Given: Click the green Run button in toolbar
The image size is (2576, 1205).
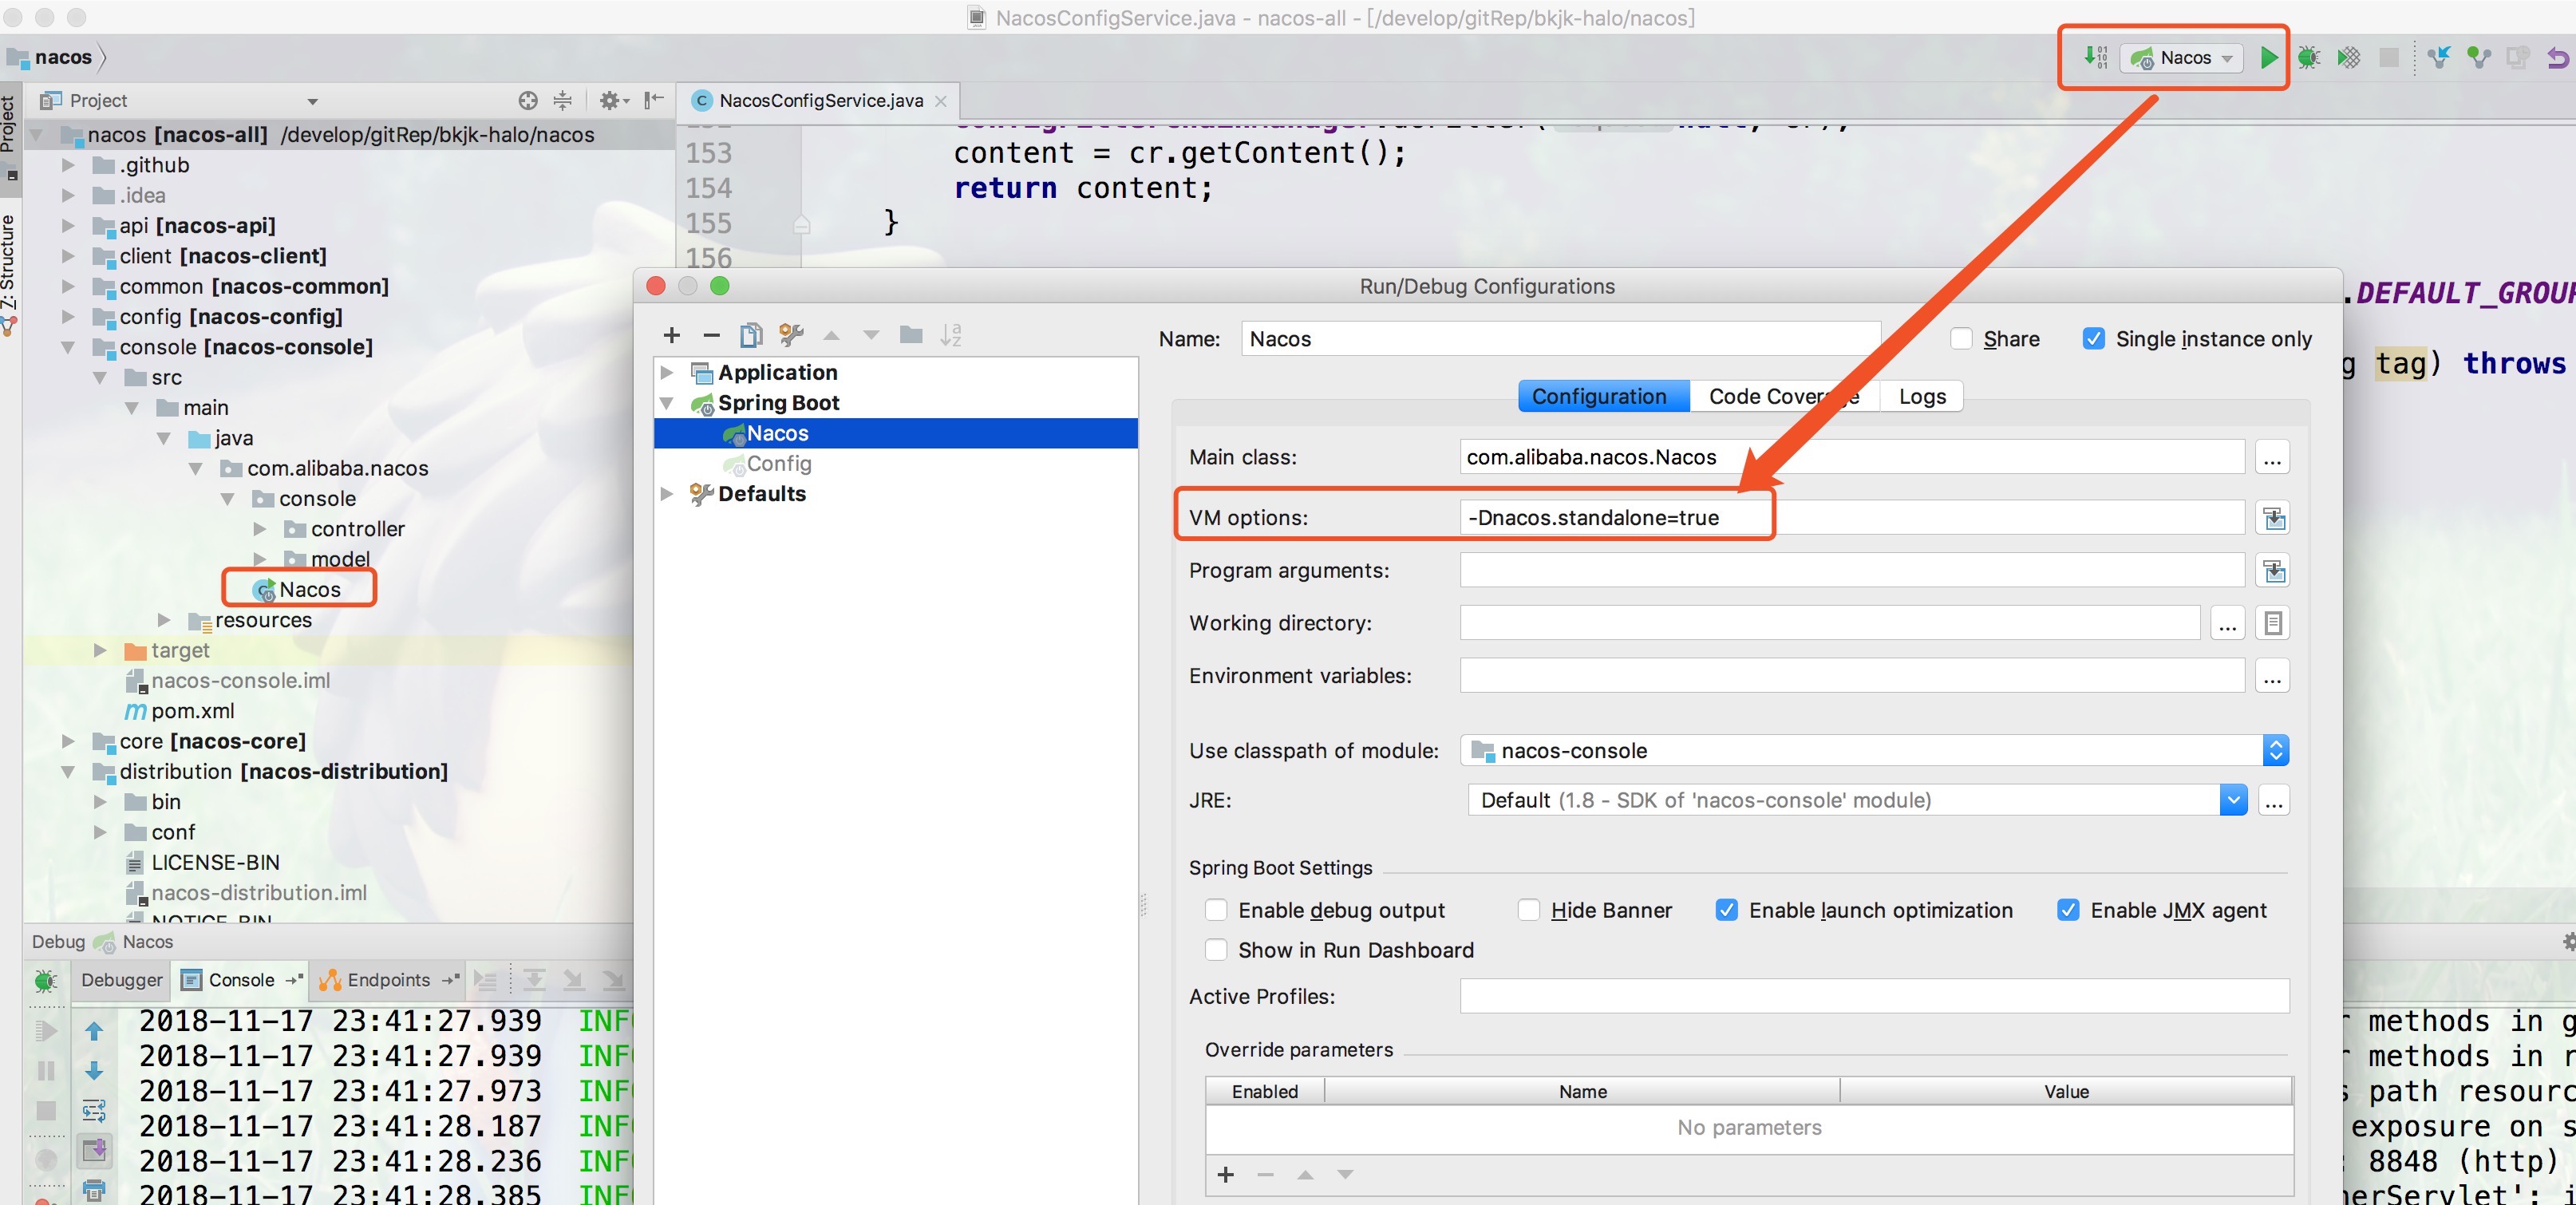Looking at the screenshot, I should 2268,58.
